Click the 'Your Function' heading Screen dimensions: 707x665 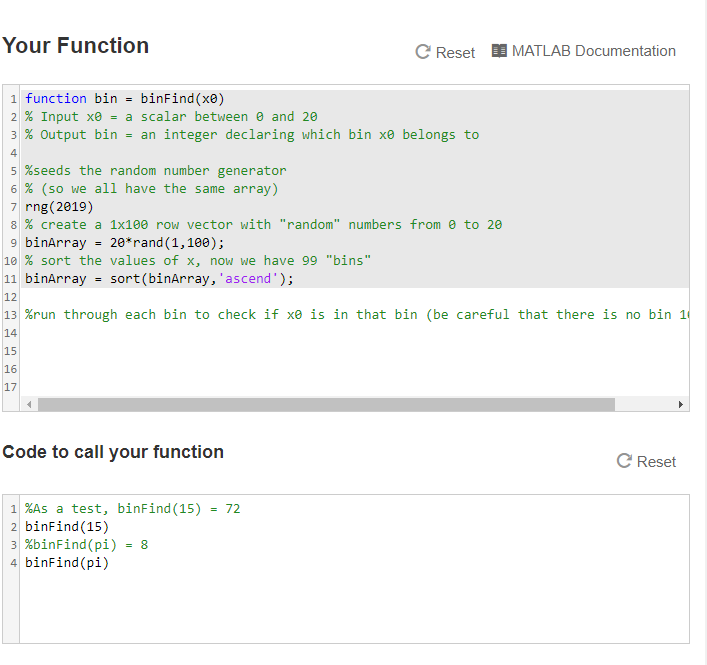[x=75, y=46]
